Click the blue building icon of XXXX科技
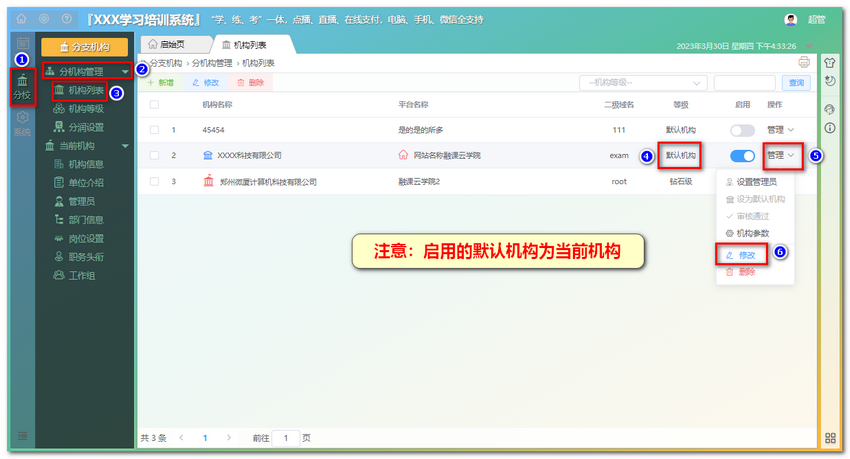 click(208, 155)
